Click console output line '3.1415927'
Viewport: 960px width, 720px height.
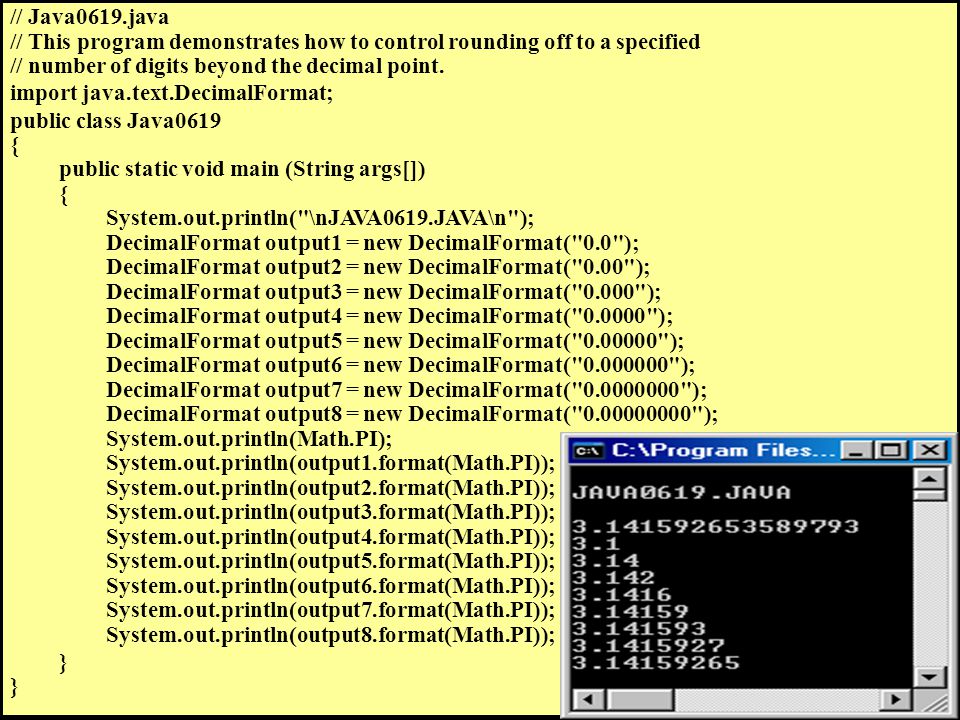[648, 645]
